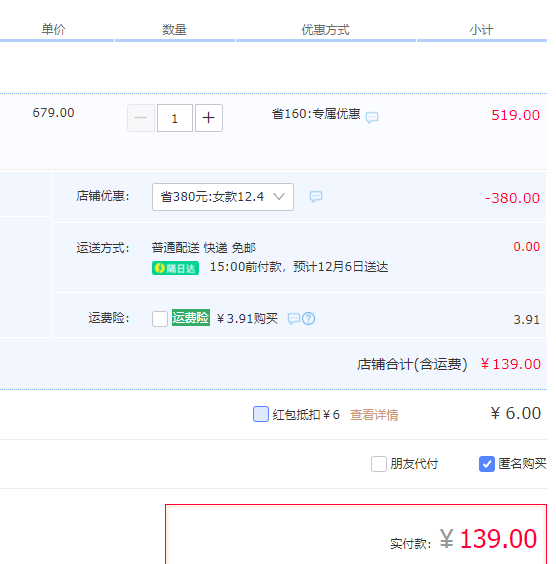Viewport: 556px width, 564px height.
Task: Click the comment icon beside ¥3.91购买
Action: point(293,318)
